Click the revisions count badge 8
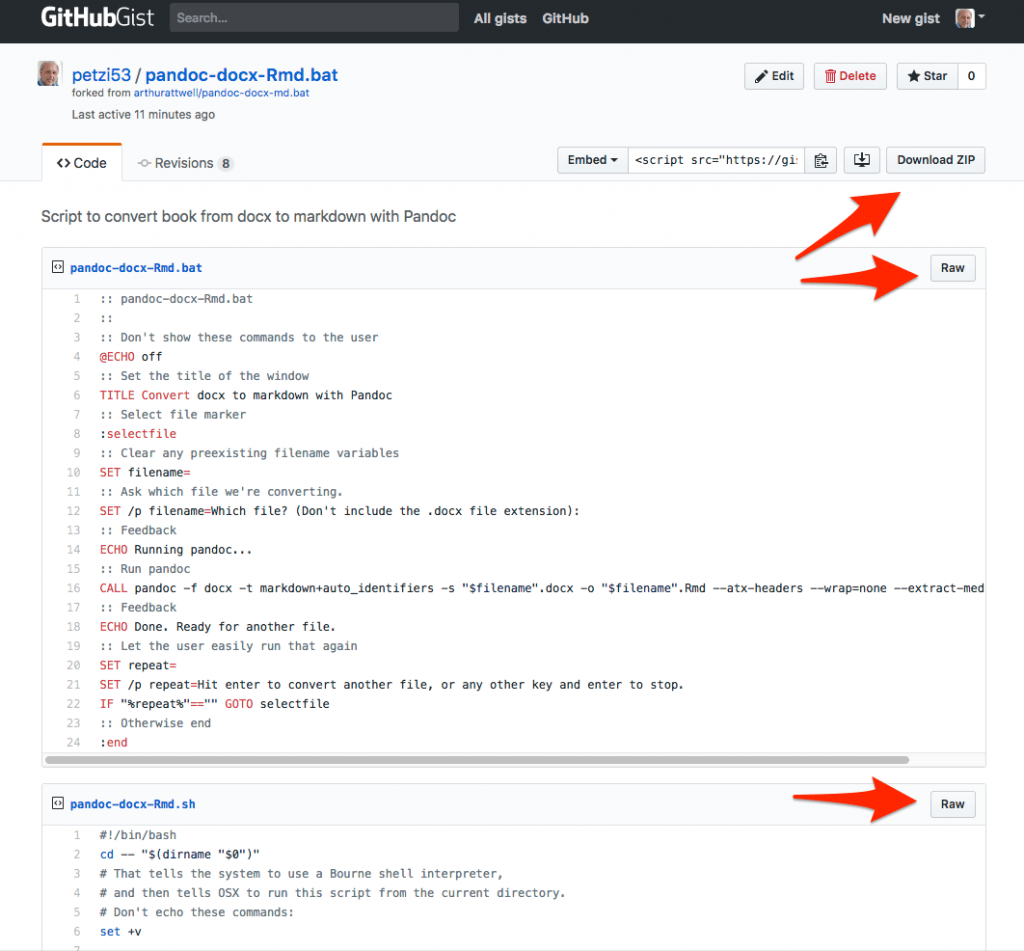This screenshot has height=951, width=1024. (x=225, y=163)
